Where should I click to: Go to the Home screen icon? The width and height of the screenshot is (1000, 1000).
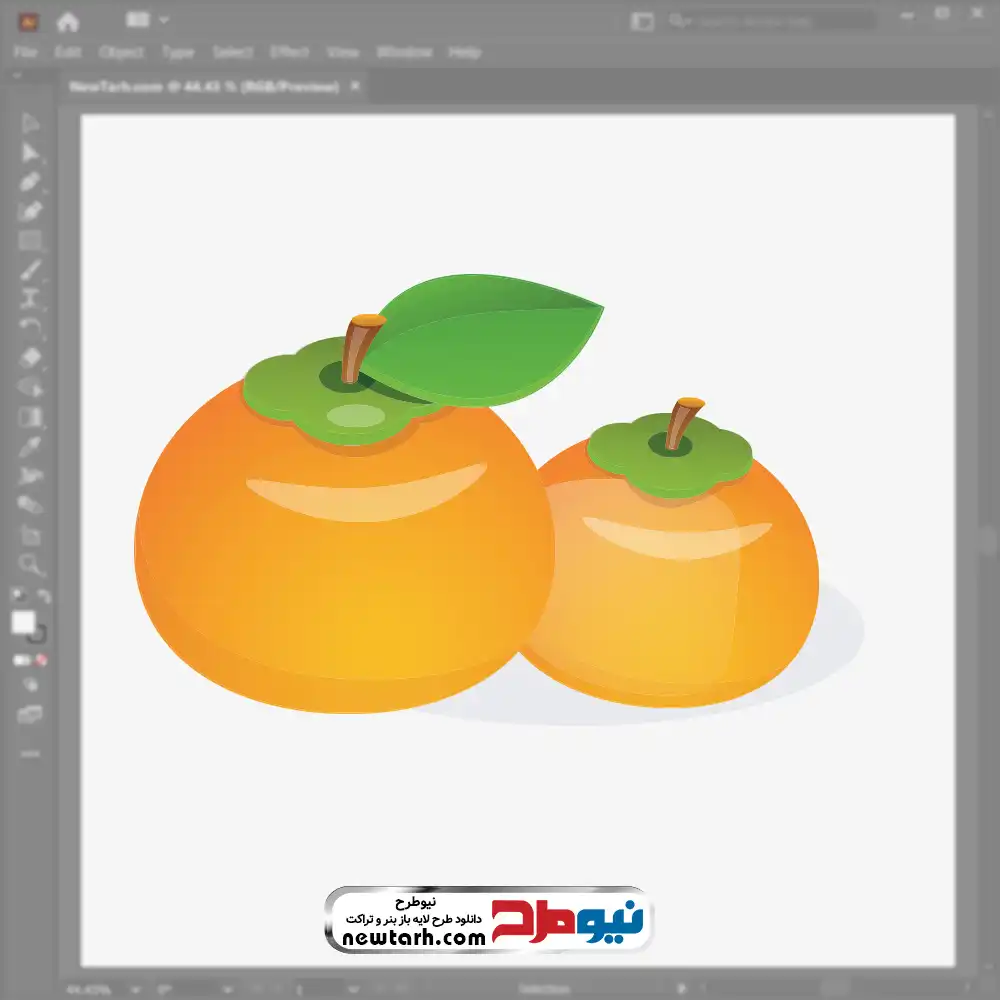68,22
